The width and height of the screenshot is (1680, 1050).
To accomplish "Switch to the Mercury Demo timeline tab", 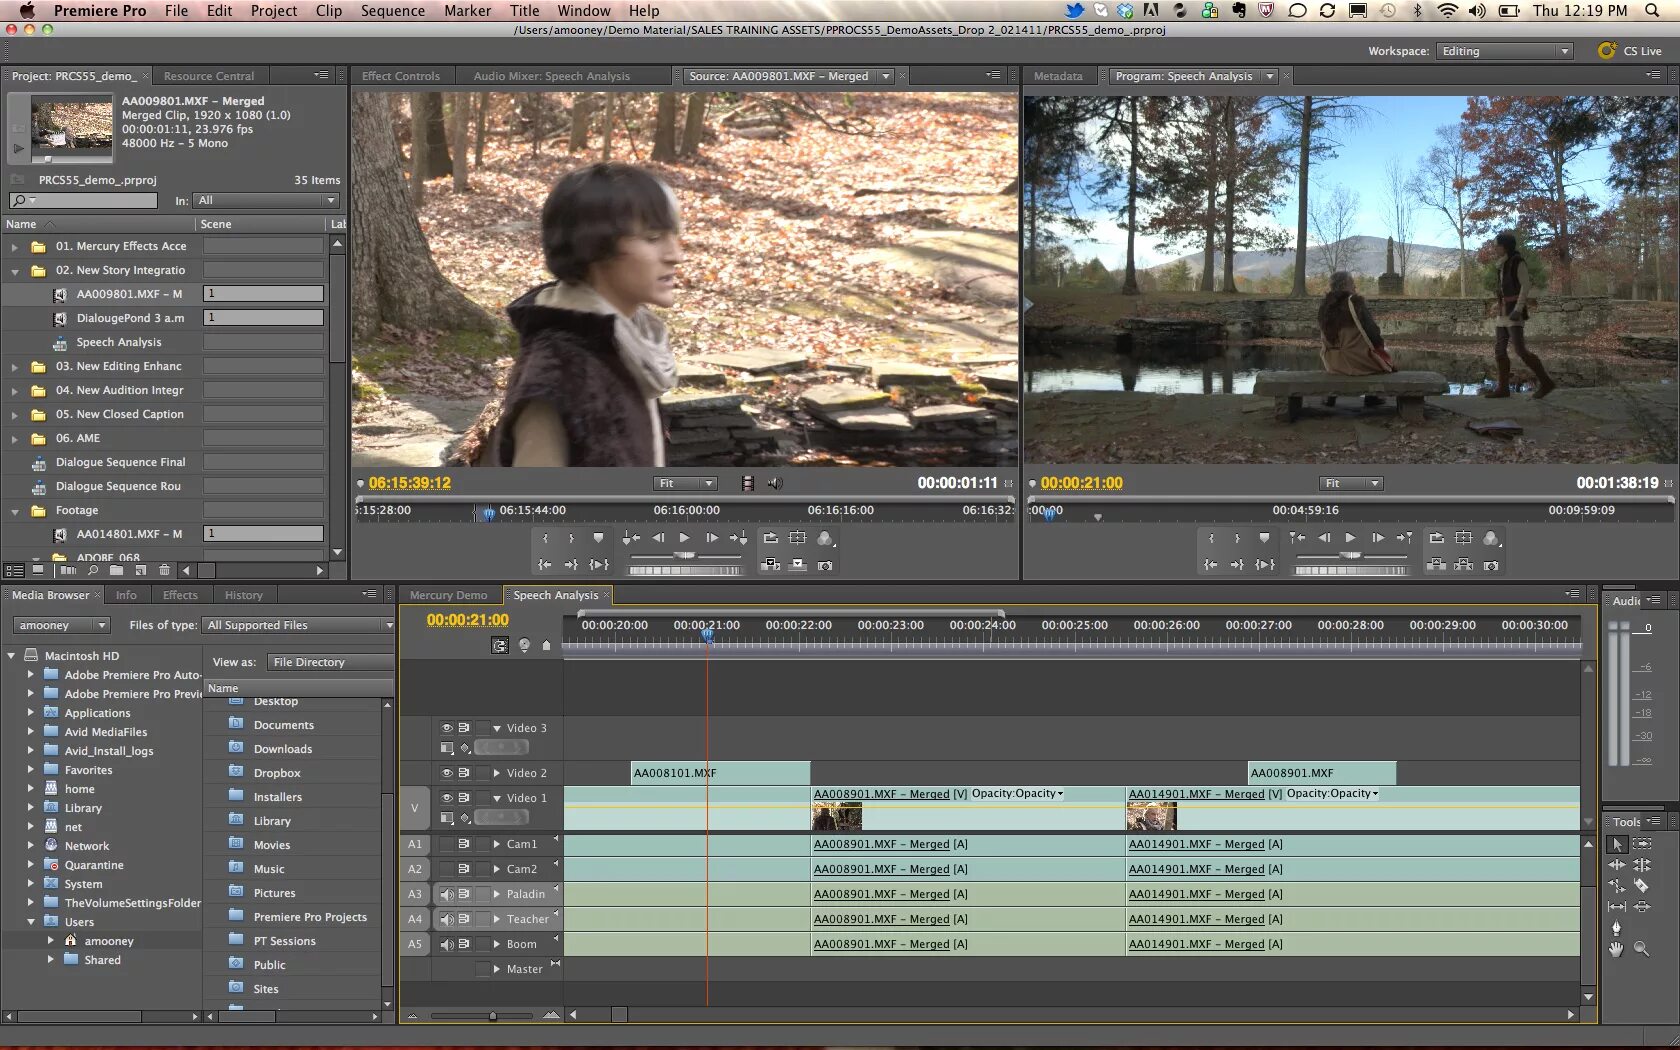I will (x=448, y=595).
